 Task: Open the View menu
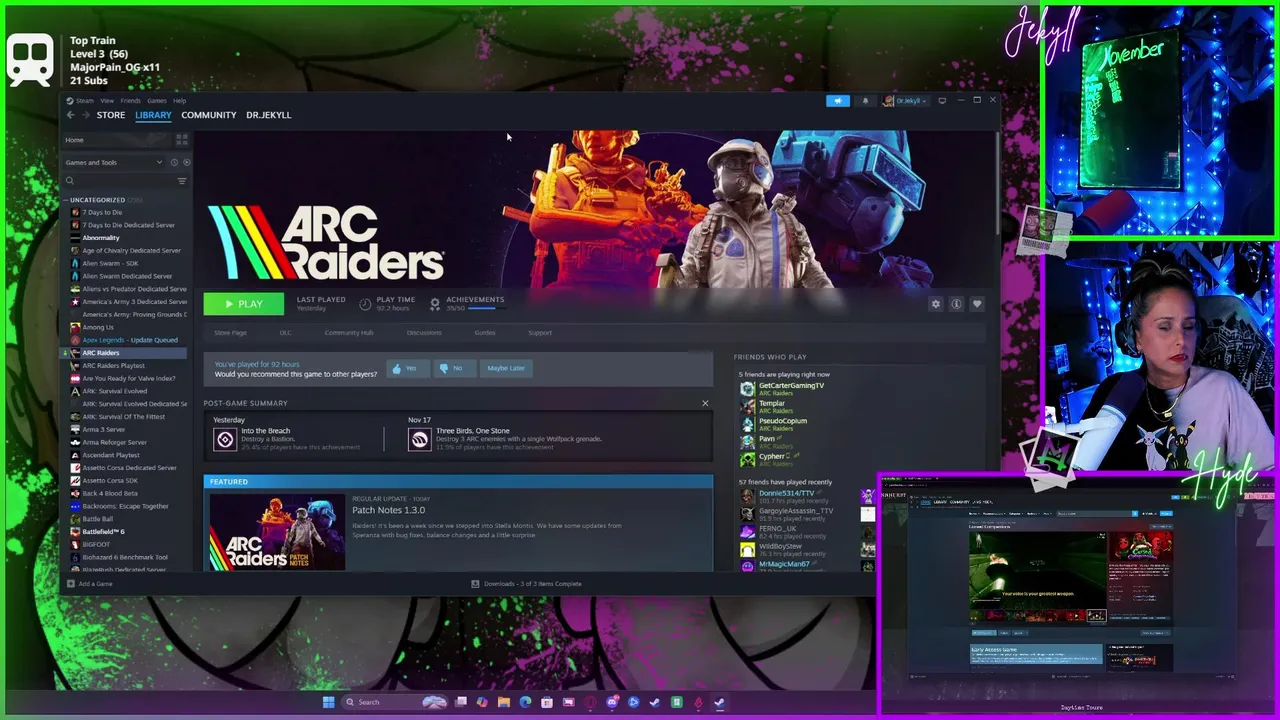tap(106, 101)
